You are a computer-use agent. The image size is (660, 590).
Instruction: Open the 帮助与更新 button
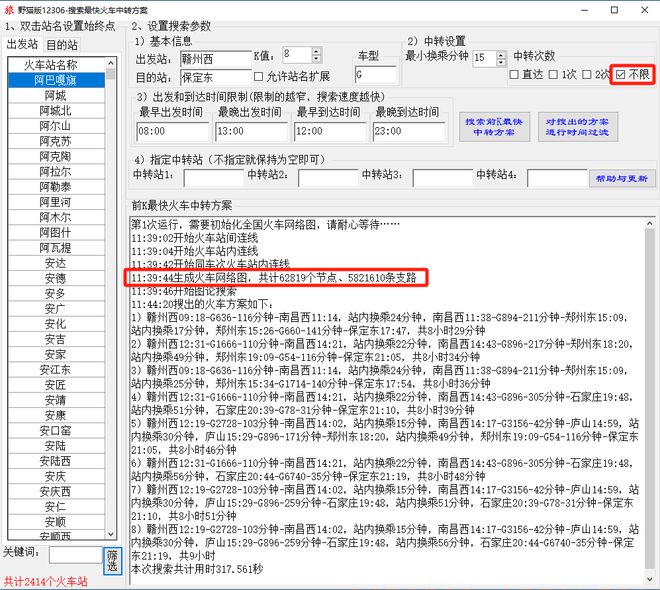622,178
